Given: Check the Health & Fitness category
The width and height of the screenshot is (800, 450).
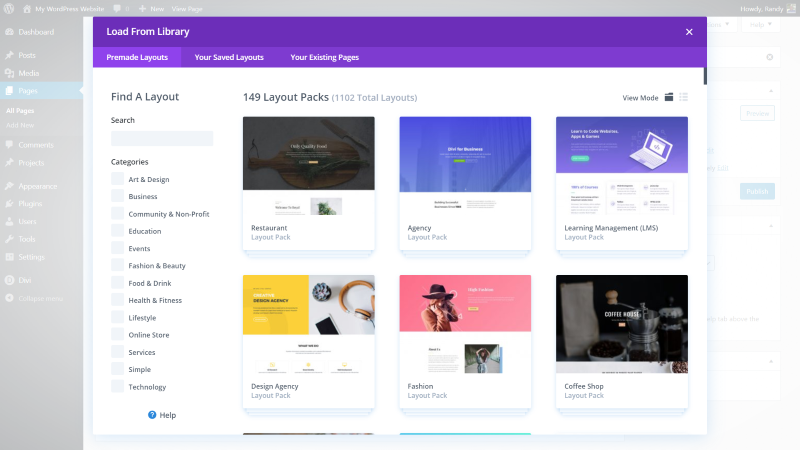Looking at the screenshot, I should [117, 300].
